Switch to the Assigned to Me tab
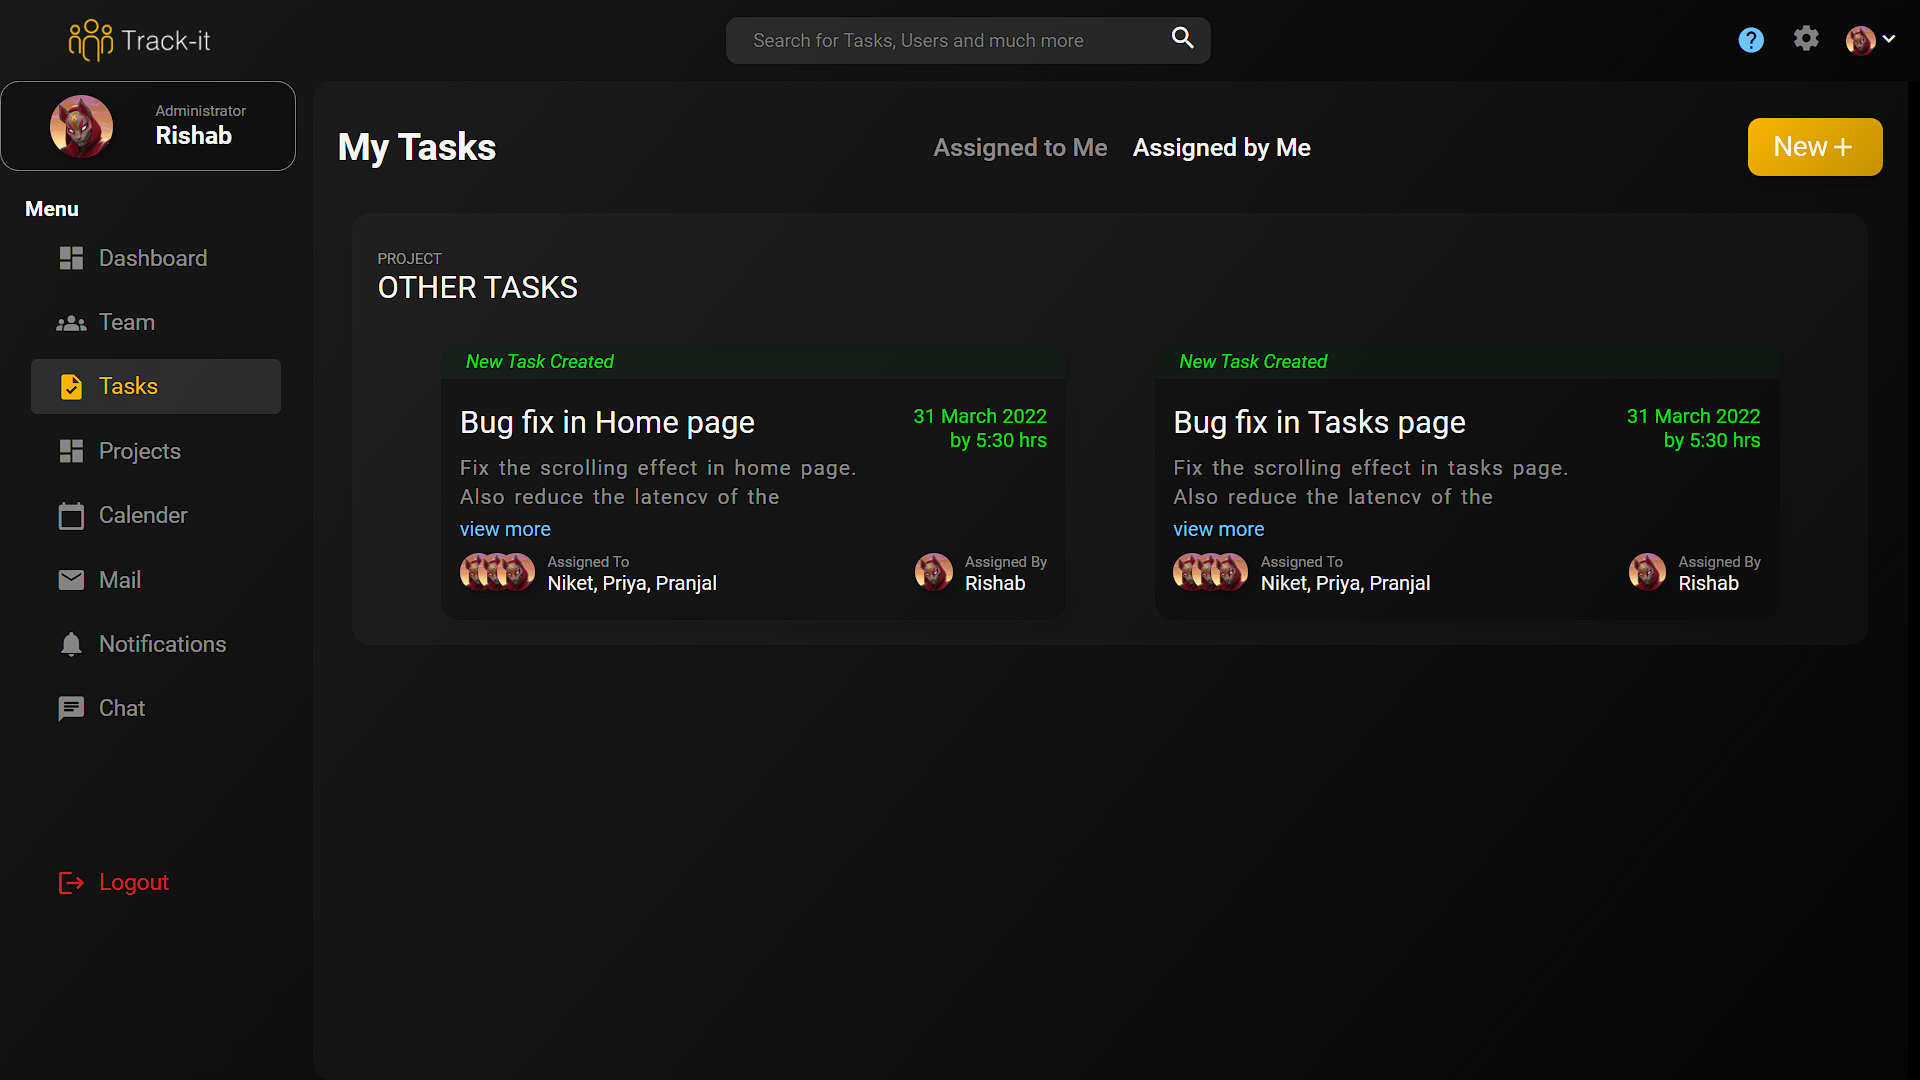Viewport: 1920px width, 1080px height. click(1020, 148)
